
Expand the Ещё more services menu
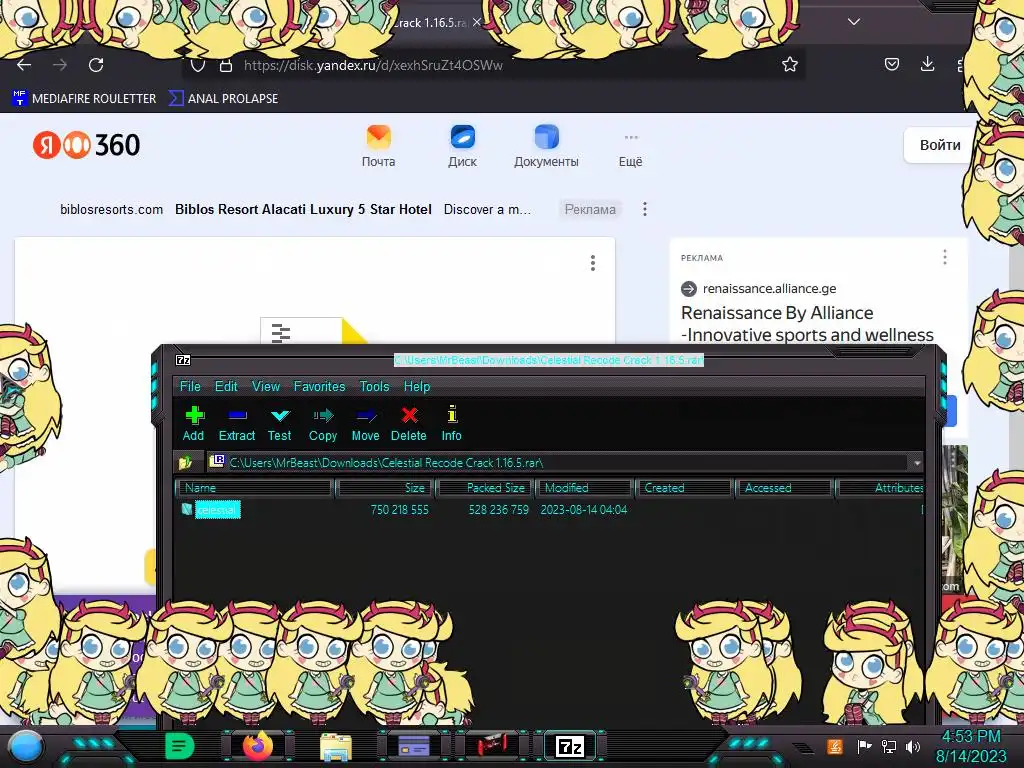point(631,150)
